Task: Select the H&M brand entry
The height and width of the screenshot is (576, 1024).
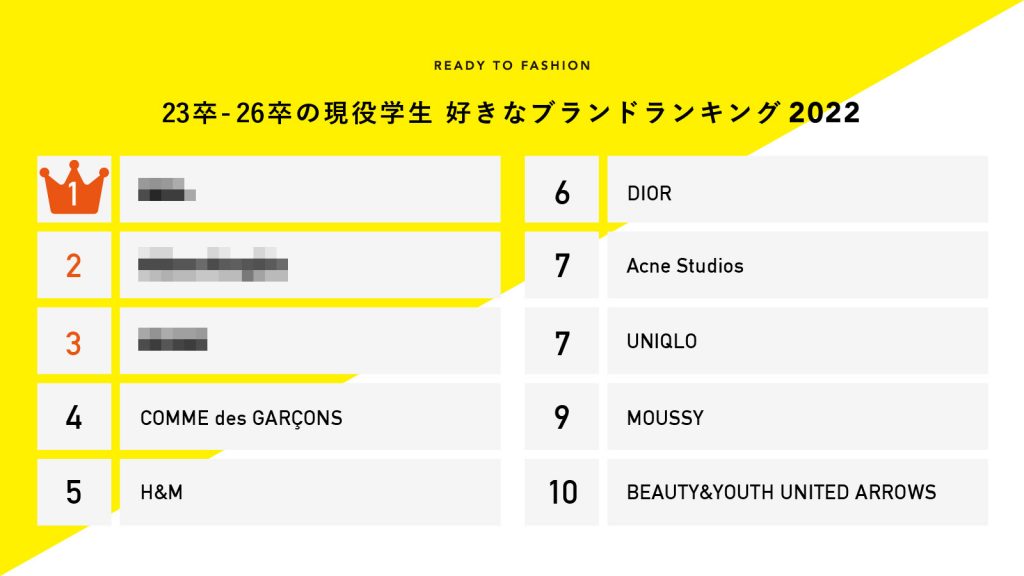Action: (162, 493)
